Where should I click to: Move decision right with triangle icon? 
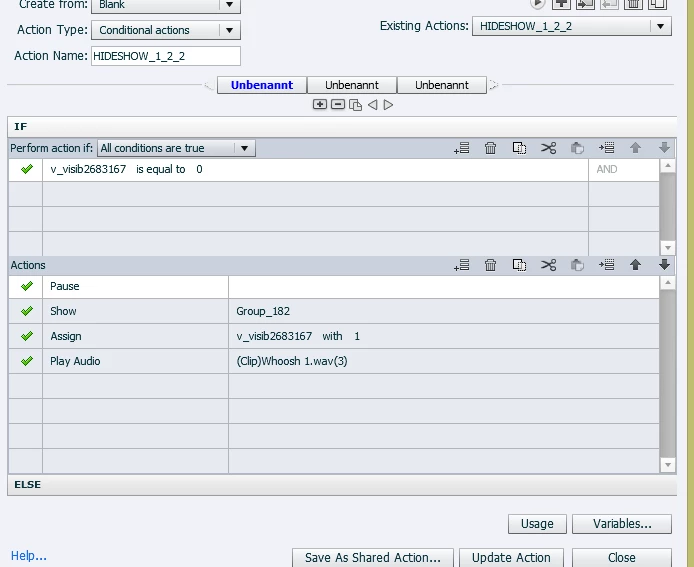coord(388,105)
